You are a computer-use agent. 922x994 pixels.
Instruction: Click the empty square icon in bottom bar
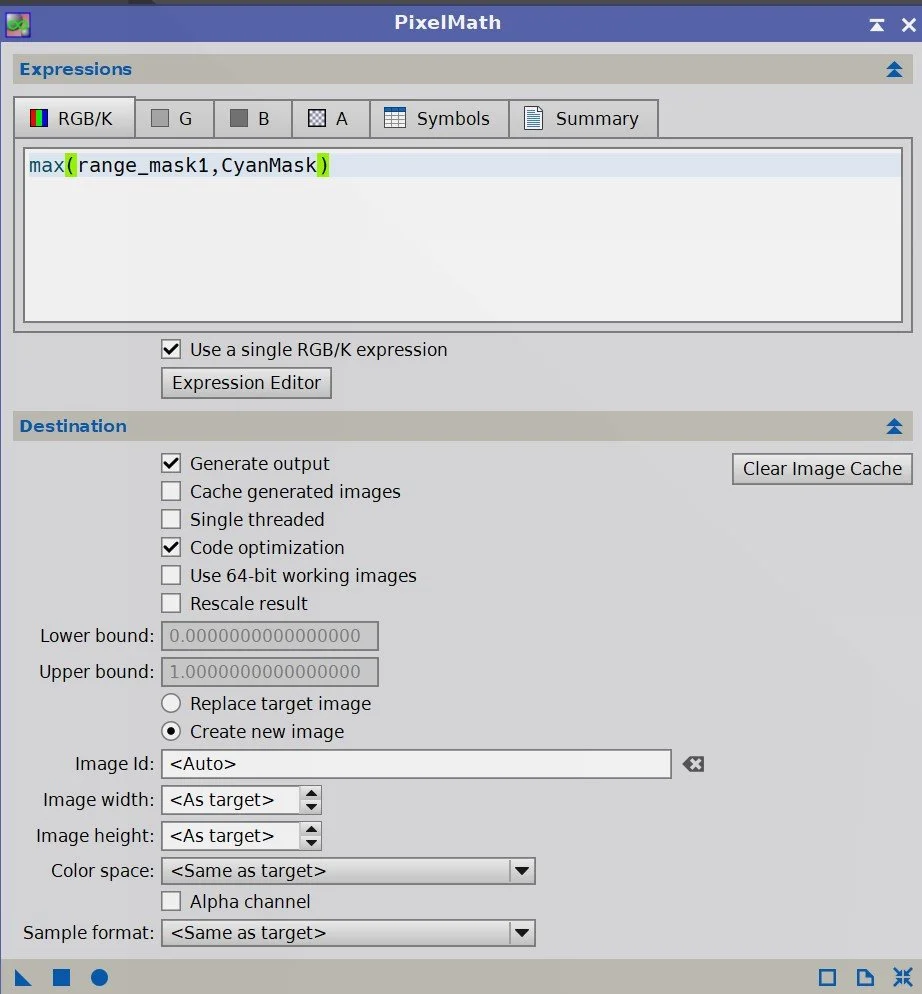pos(828,978)
